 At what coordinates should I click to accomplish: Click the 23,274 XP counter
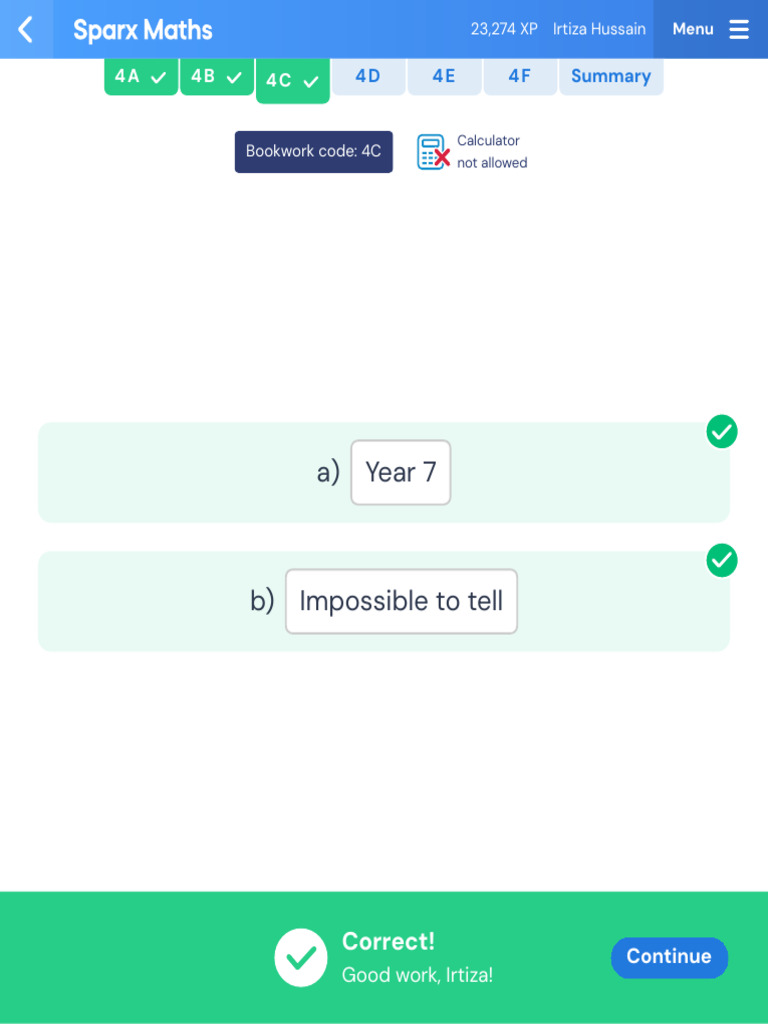tap(504, 29)
